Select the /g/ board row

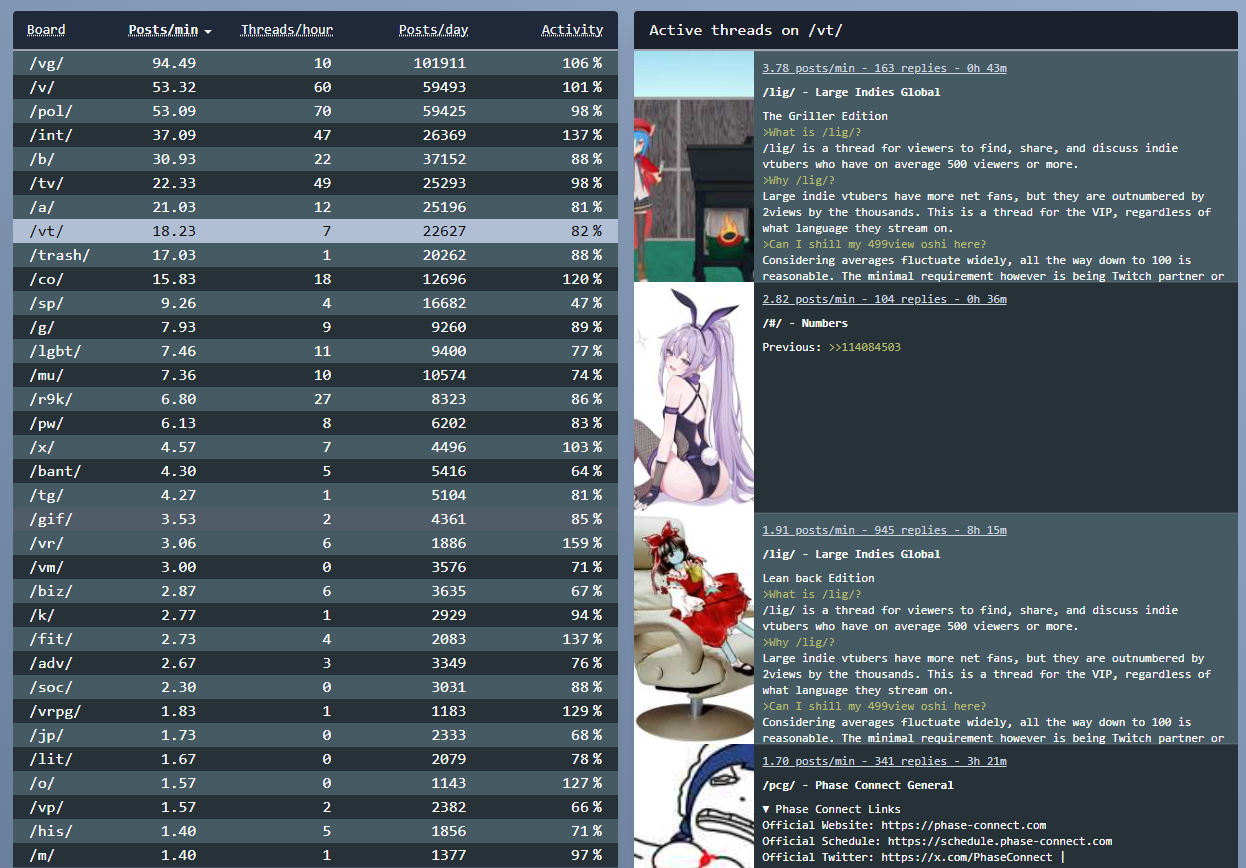pyautogui.click(x=315, y=327)
